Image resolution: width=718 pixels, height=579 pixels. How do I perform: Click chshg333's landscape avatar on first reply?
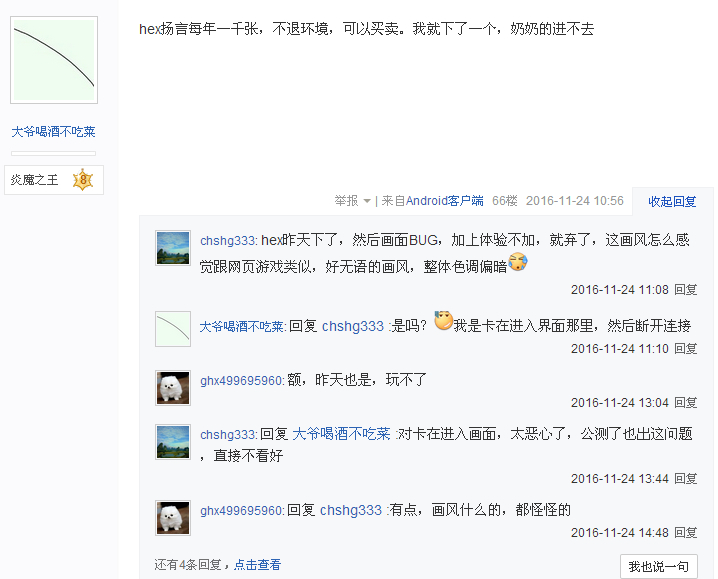(x=173, y=248)
